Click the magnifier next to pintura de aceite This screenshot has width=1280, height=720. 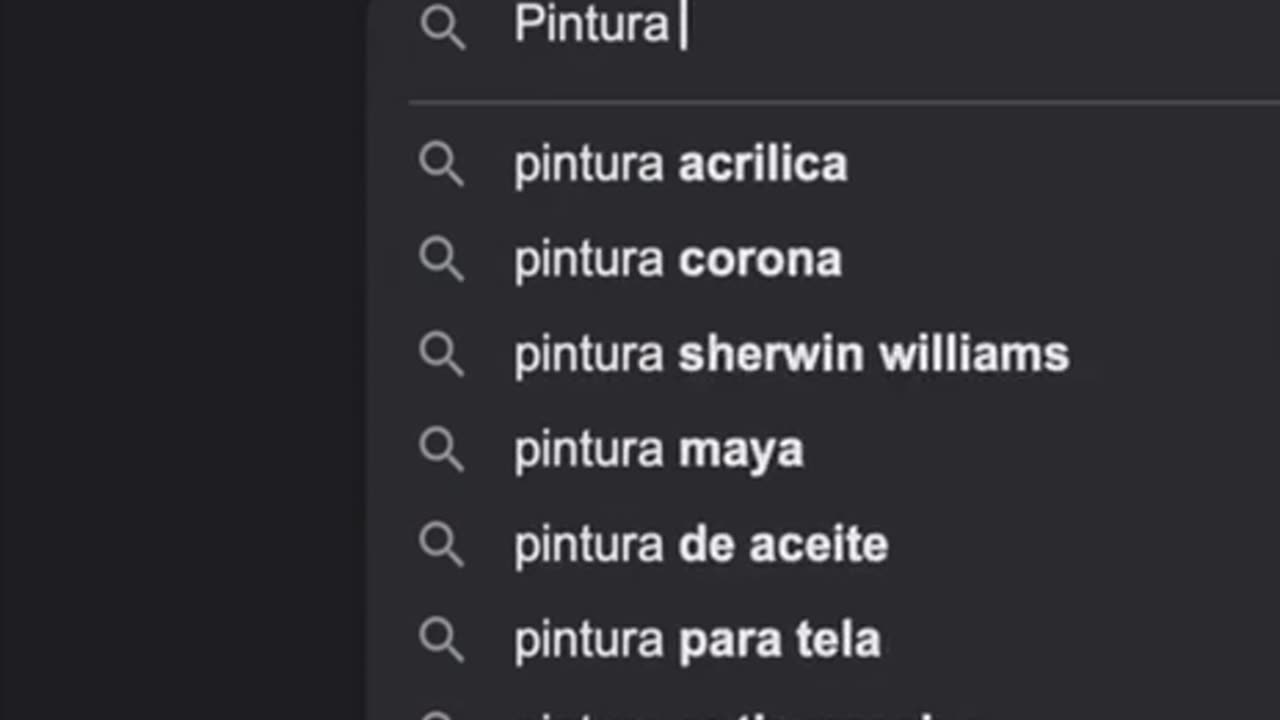[x=441, y=544]
